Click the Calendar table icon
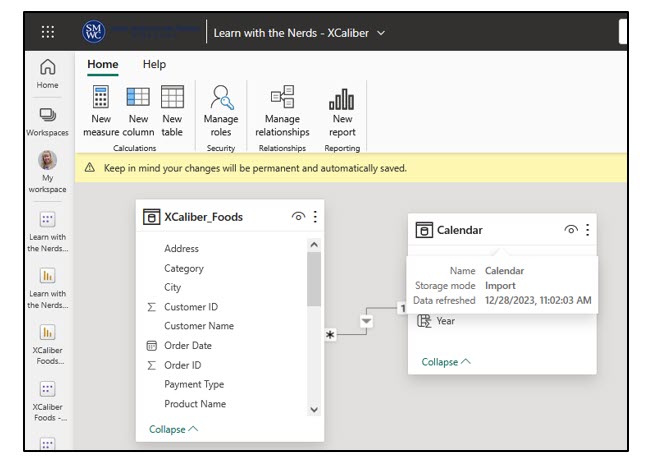The image size is (651, 469). [x=424, y=230]
